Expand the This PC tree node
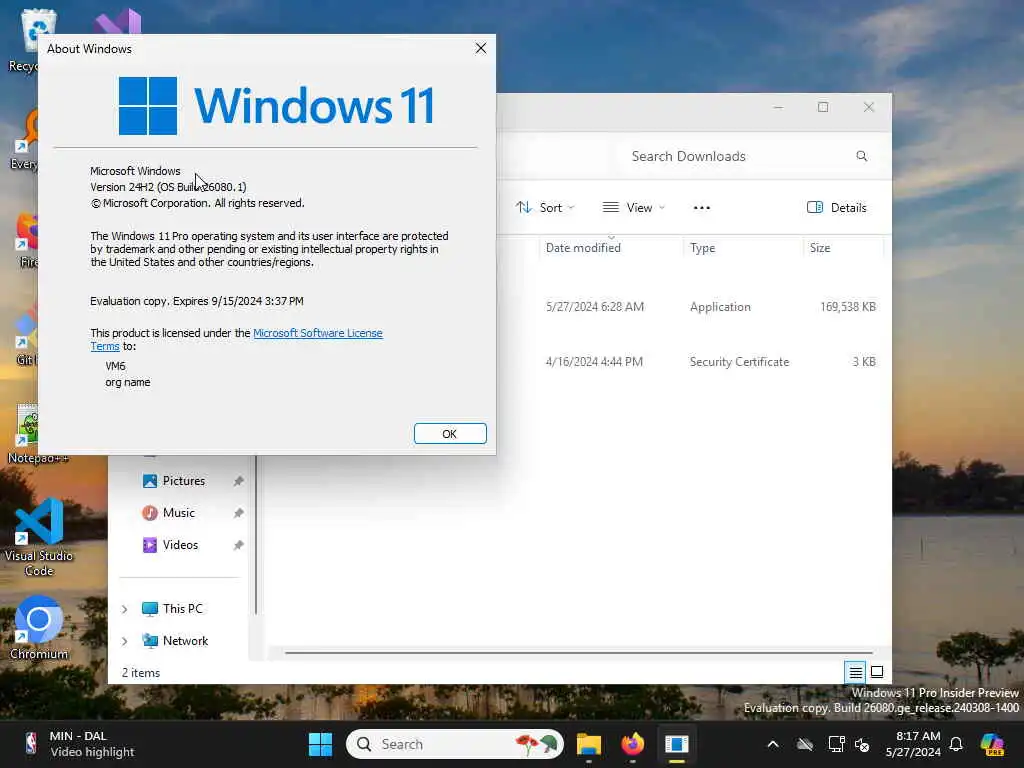1024x768 pixels. [124, 609]
